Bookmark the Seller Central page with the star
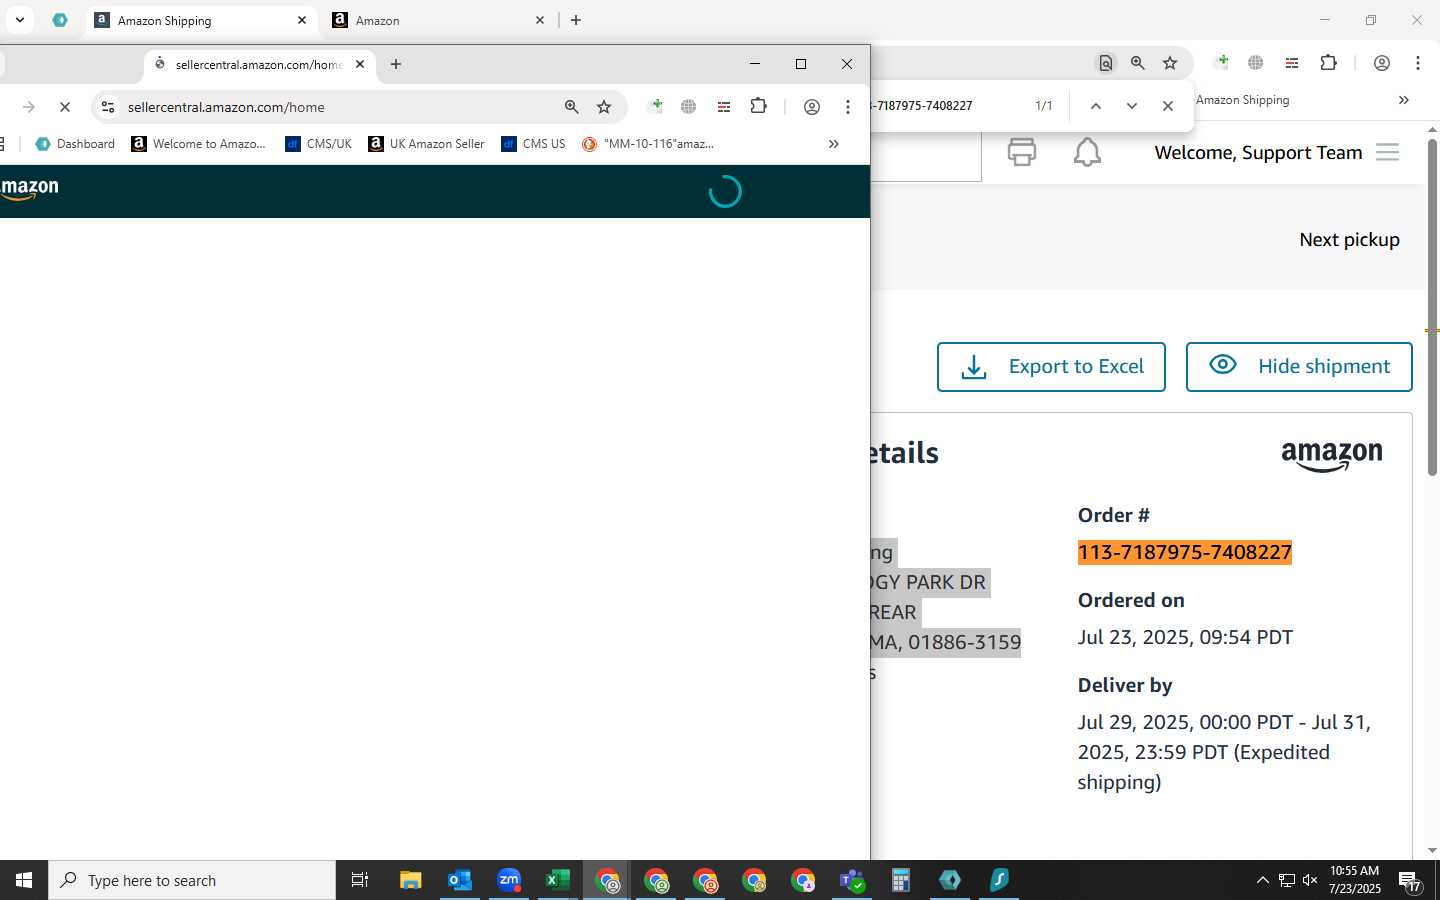1440x900 pixels. click(604, 107)
